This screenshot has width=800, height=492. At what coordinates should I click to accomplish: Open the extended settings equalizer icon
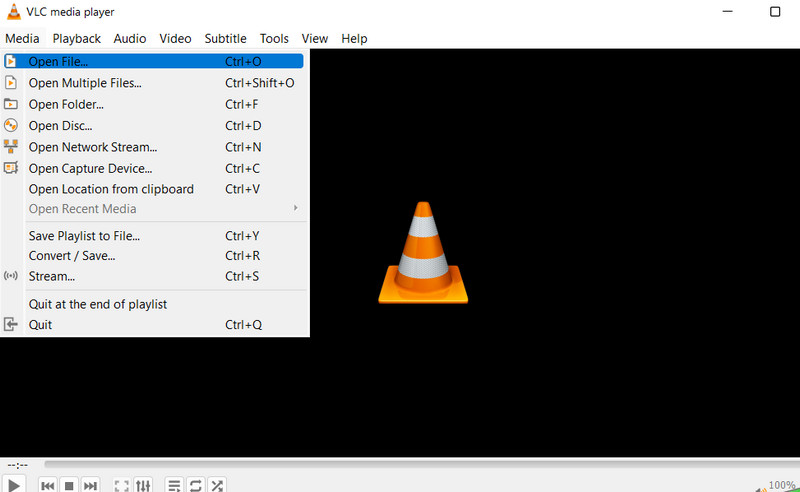[x=144, y=486]
